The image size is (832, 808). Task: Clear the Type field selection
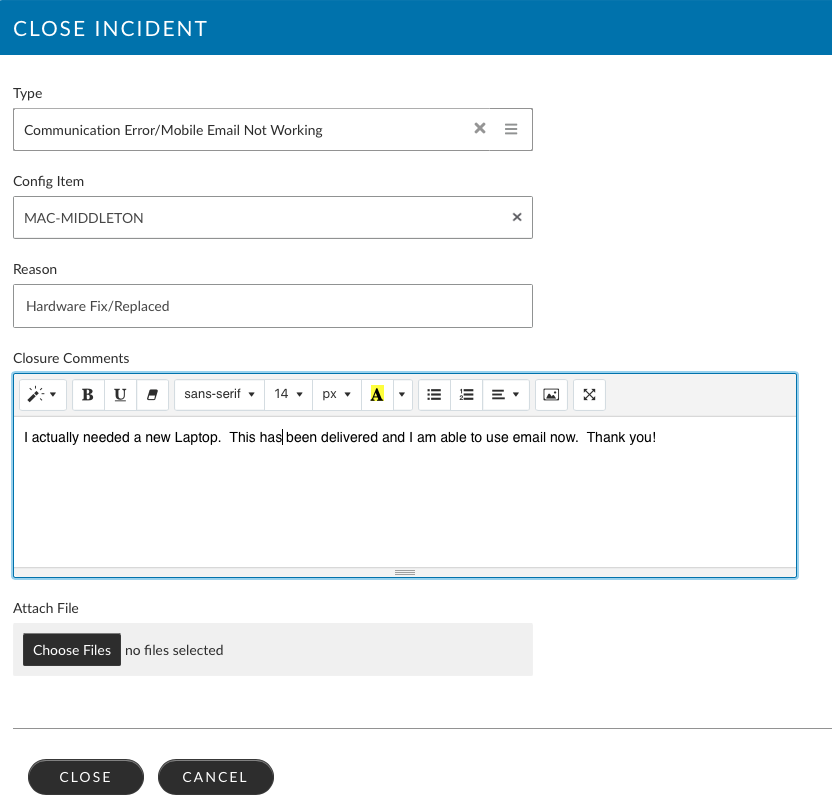coord(480,129)
